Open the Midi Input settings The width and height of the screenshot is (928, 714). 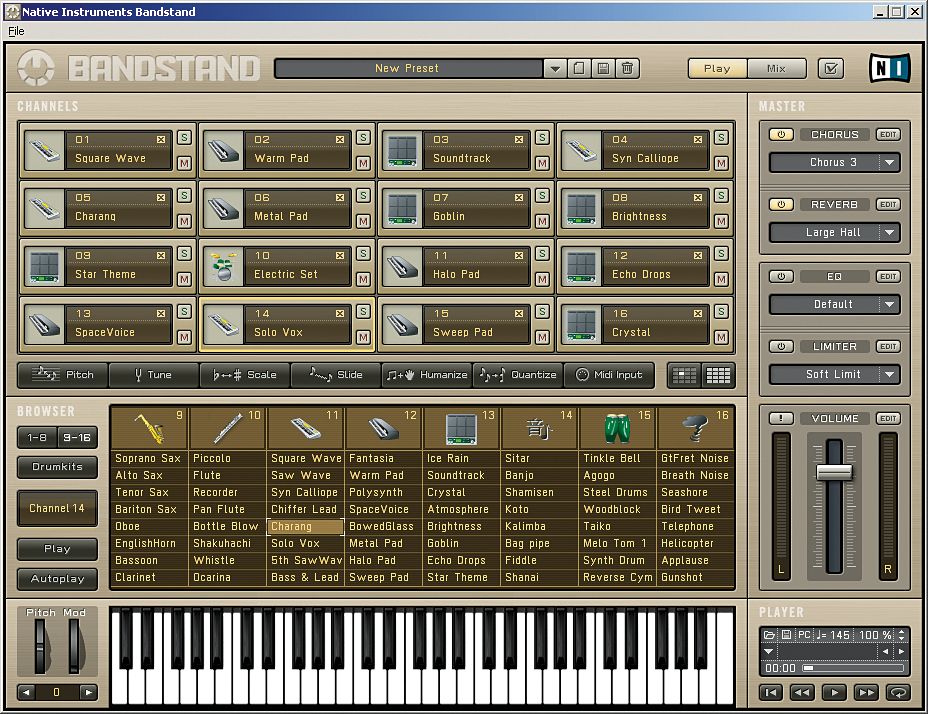click(609, 375)
